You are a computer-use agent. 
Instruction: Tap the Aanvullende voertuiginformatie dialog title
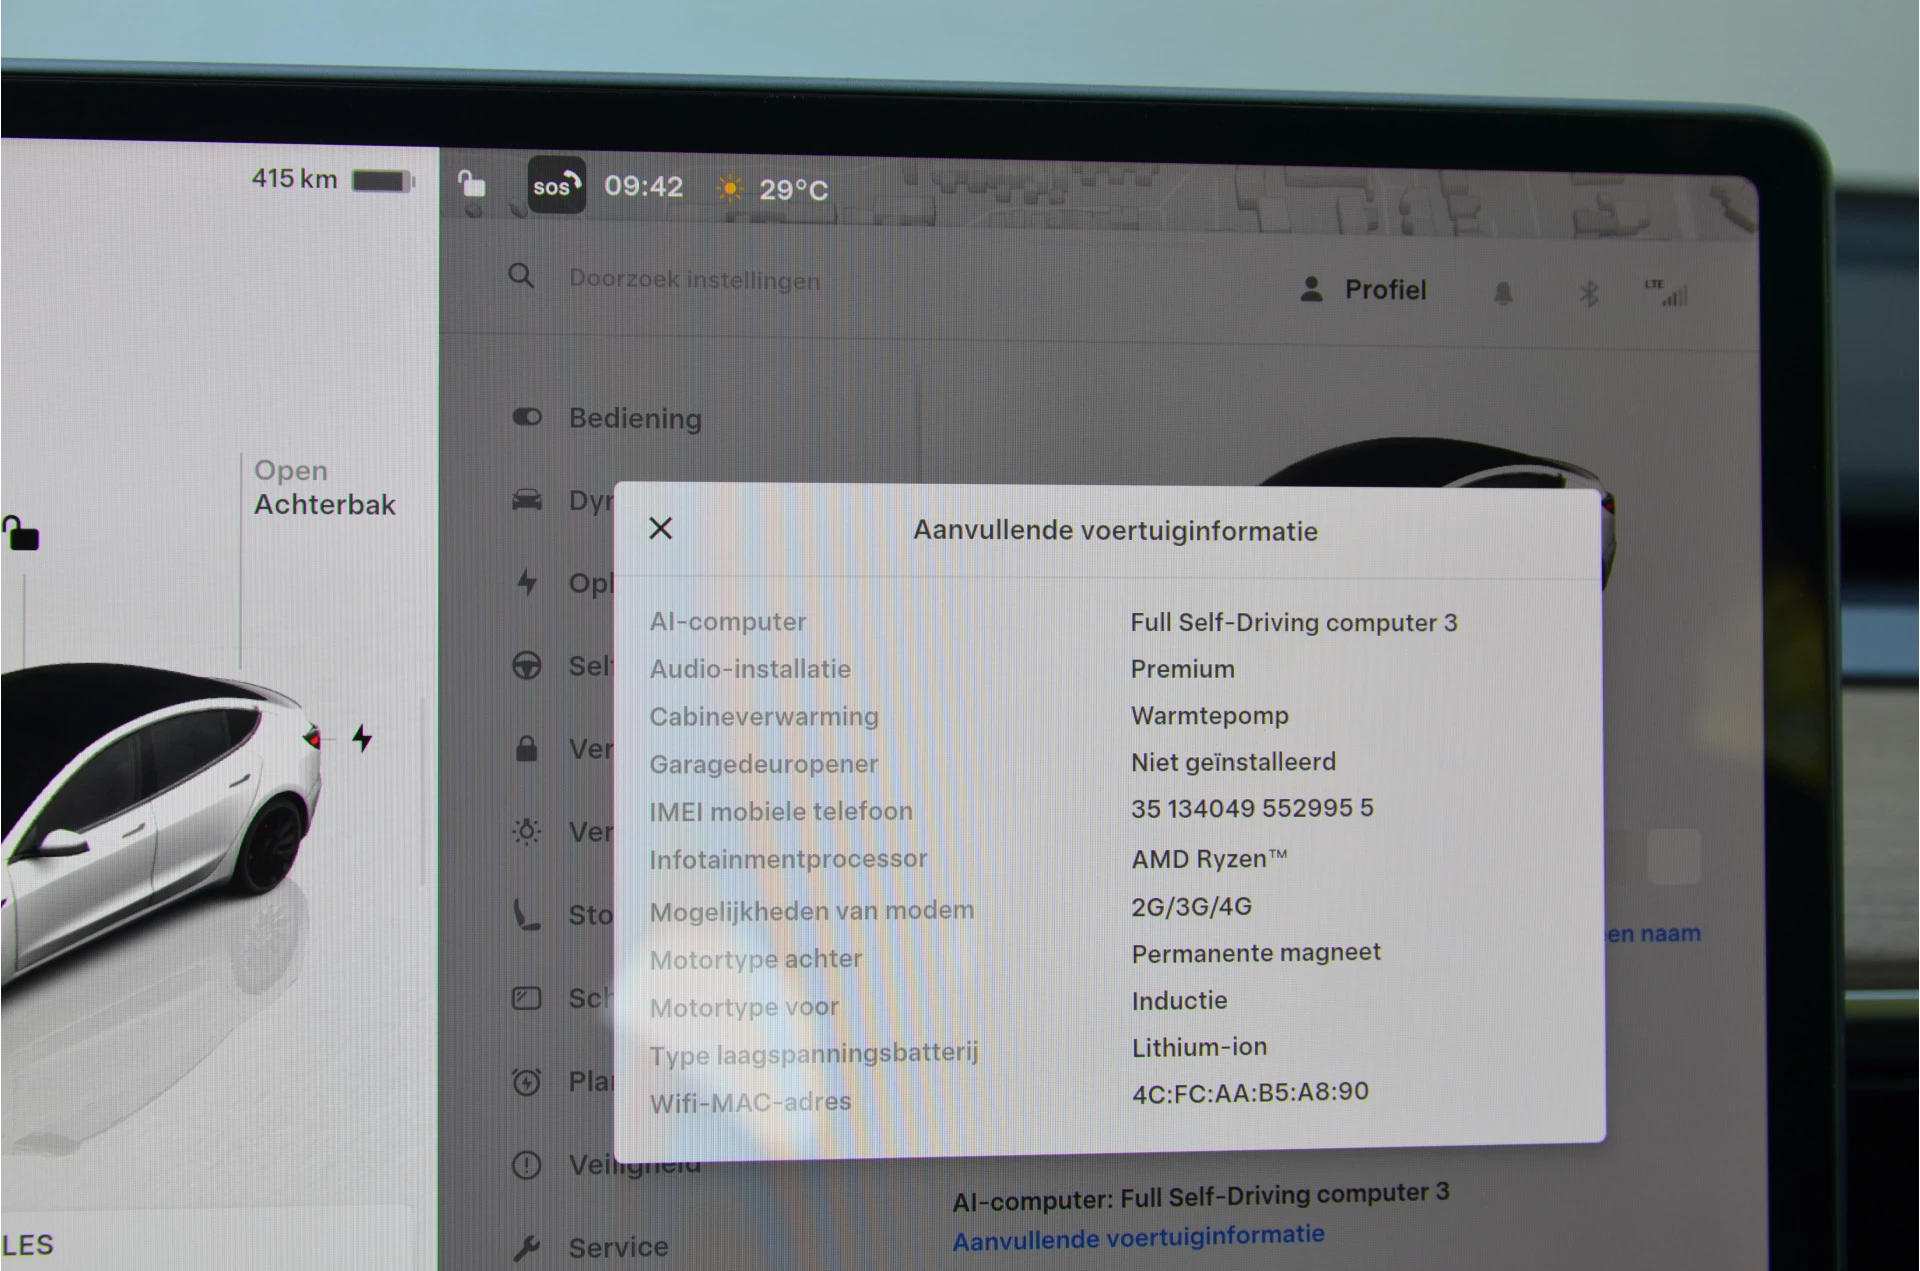click(x=1115, y=530)
